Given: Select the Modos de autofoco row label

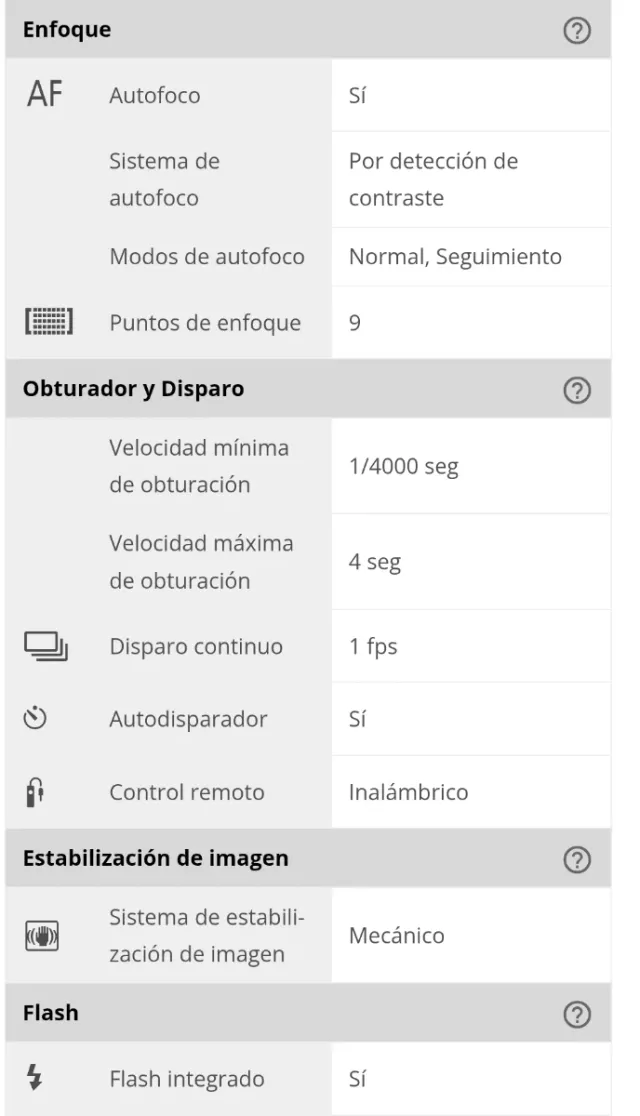Looking at the screenshot, I should pos(207,257).
